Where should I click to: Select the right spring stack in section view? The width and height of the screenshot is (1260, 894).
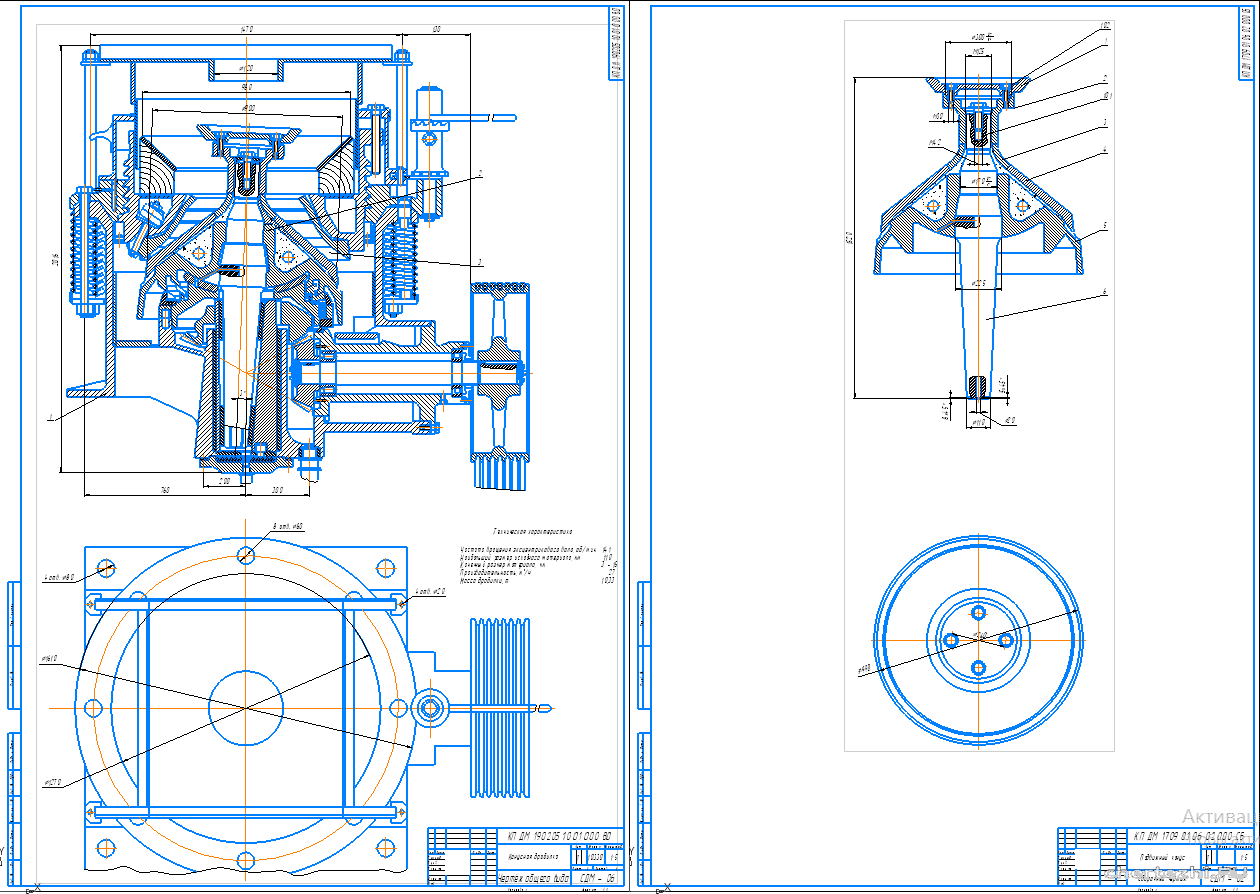[400, 258]
